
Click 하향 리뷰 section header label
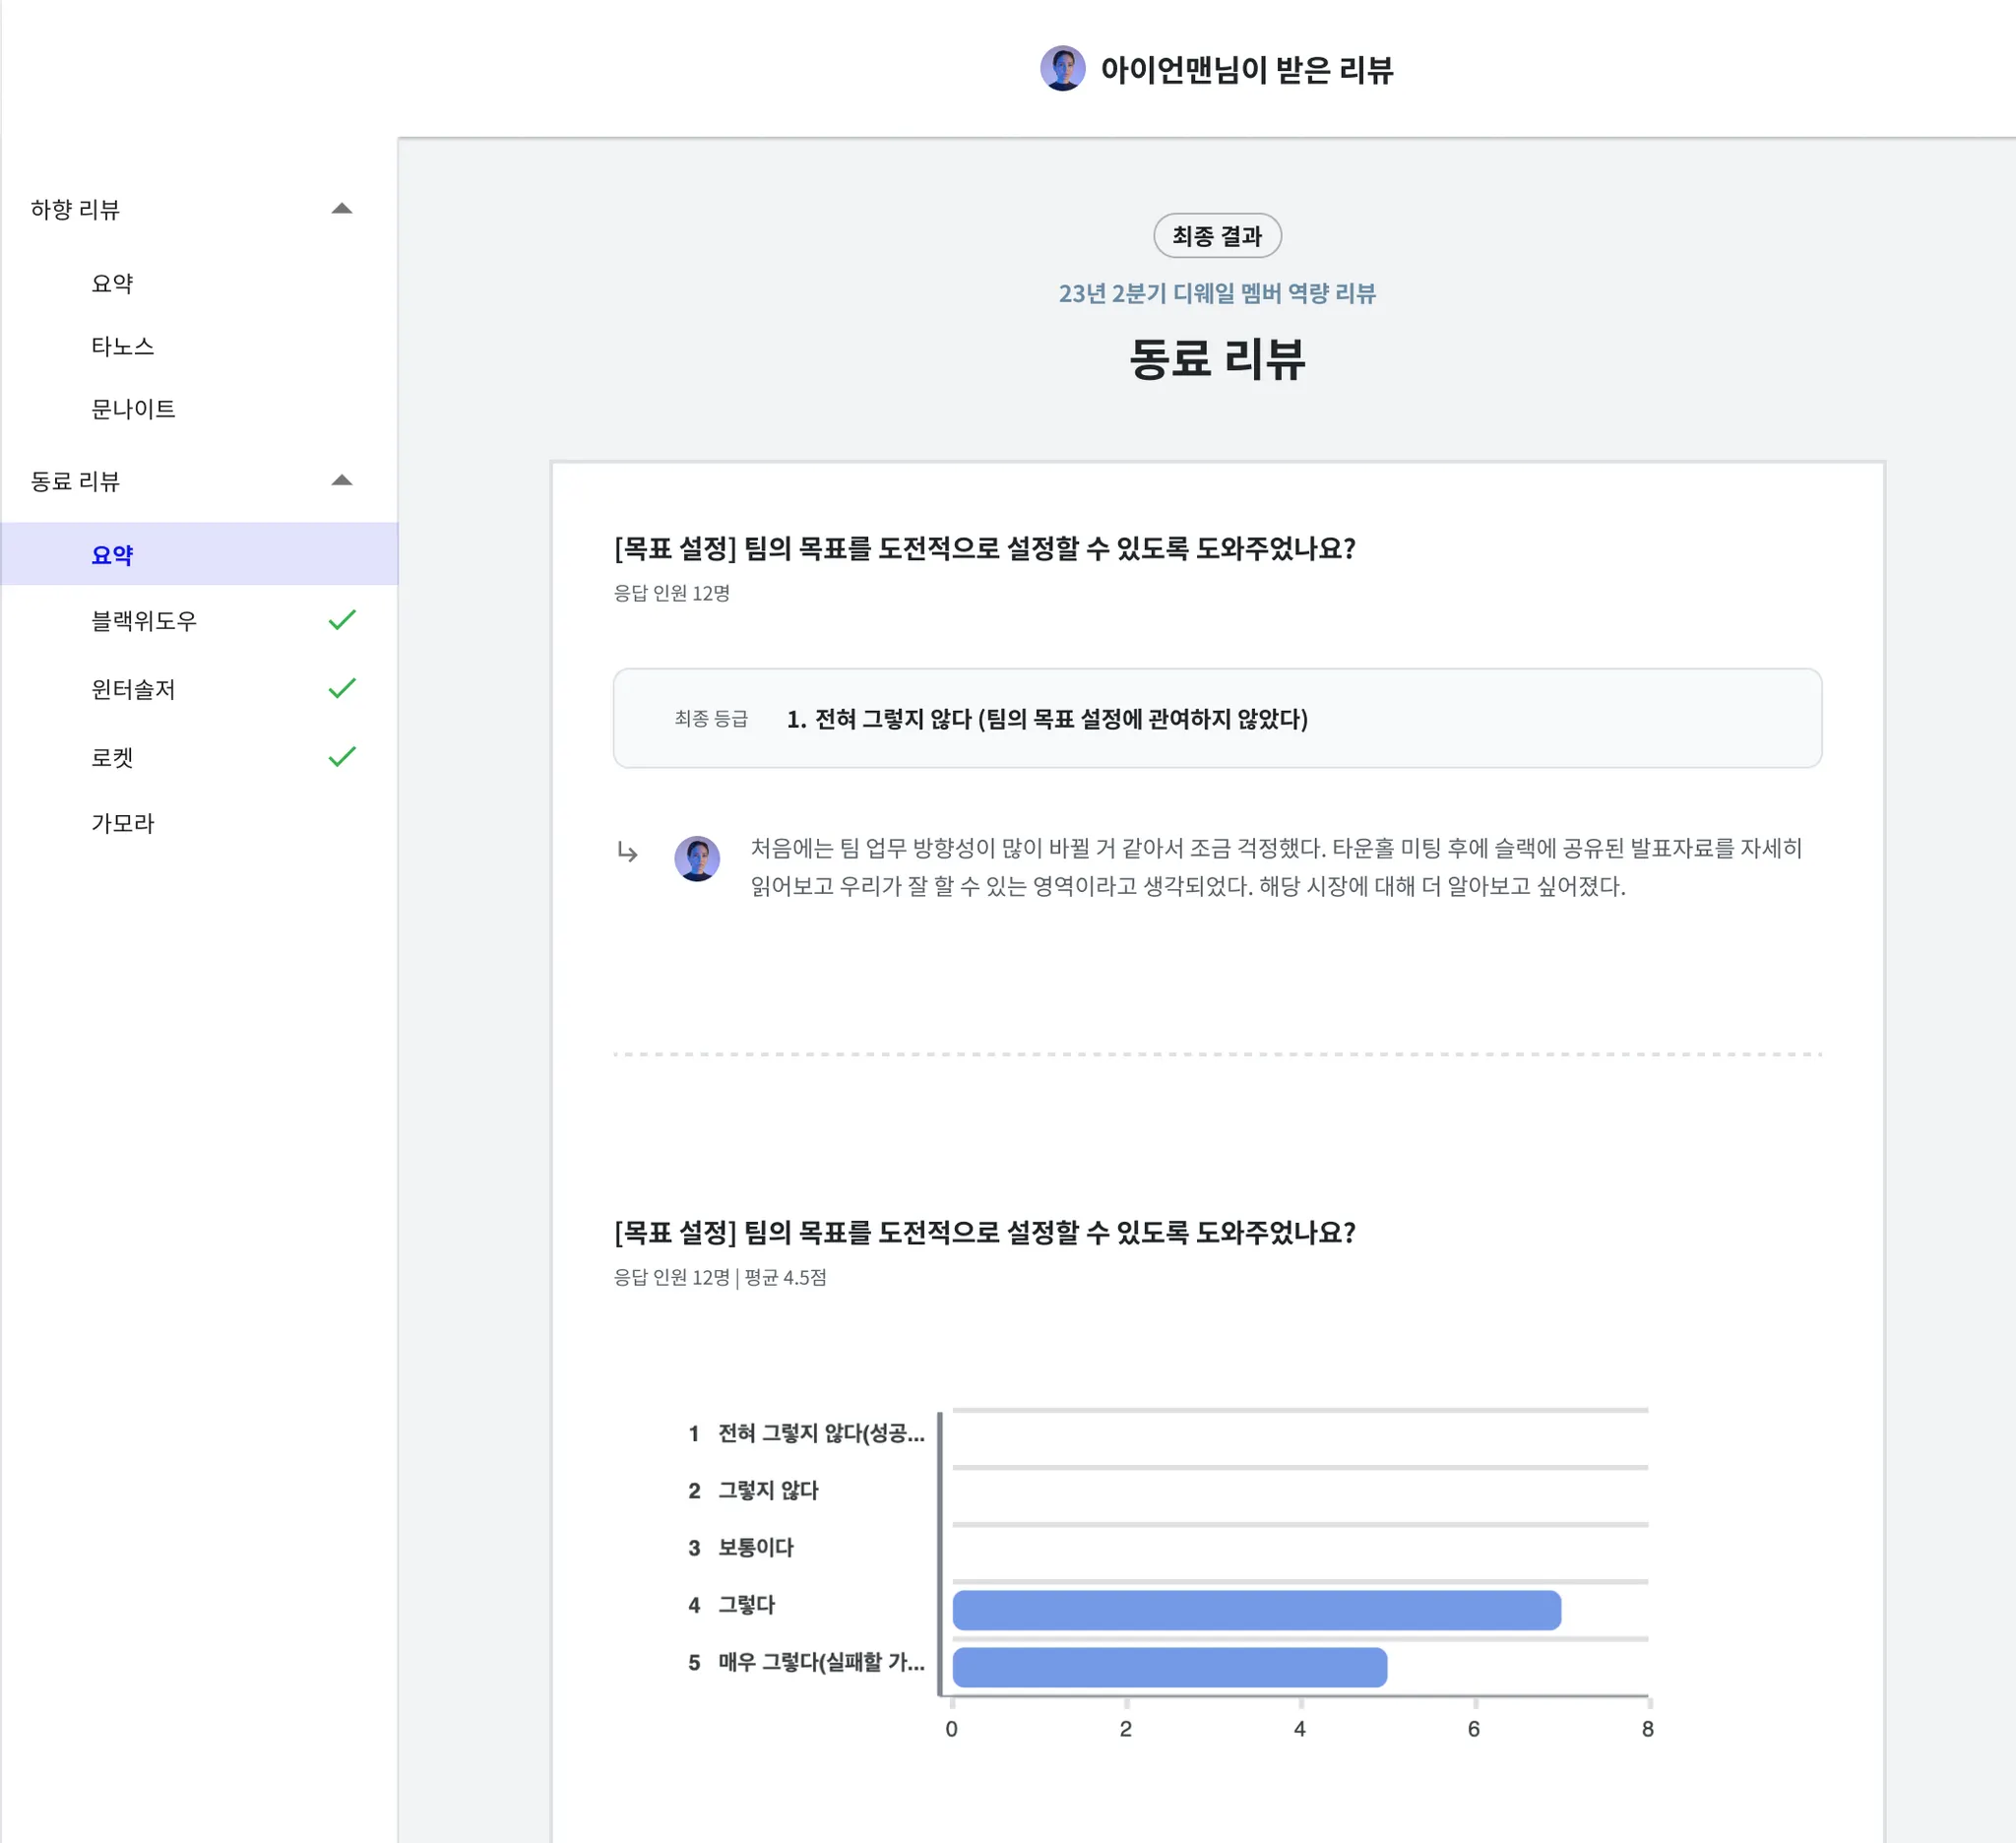click(x=75, y=209)
